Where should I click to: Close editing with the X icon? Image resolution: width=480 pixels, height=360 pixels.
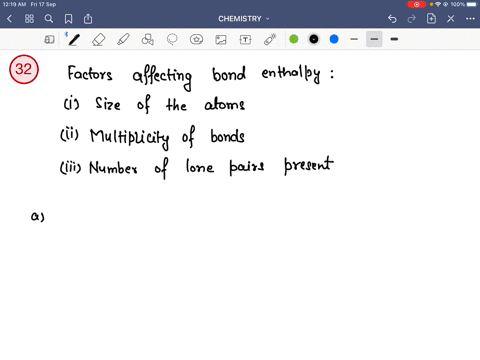click(451, 19)
